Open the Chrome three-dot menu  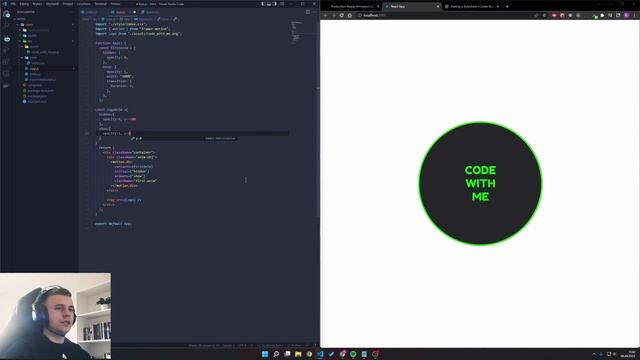[634, 16]
